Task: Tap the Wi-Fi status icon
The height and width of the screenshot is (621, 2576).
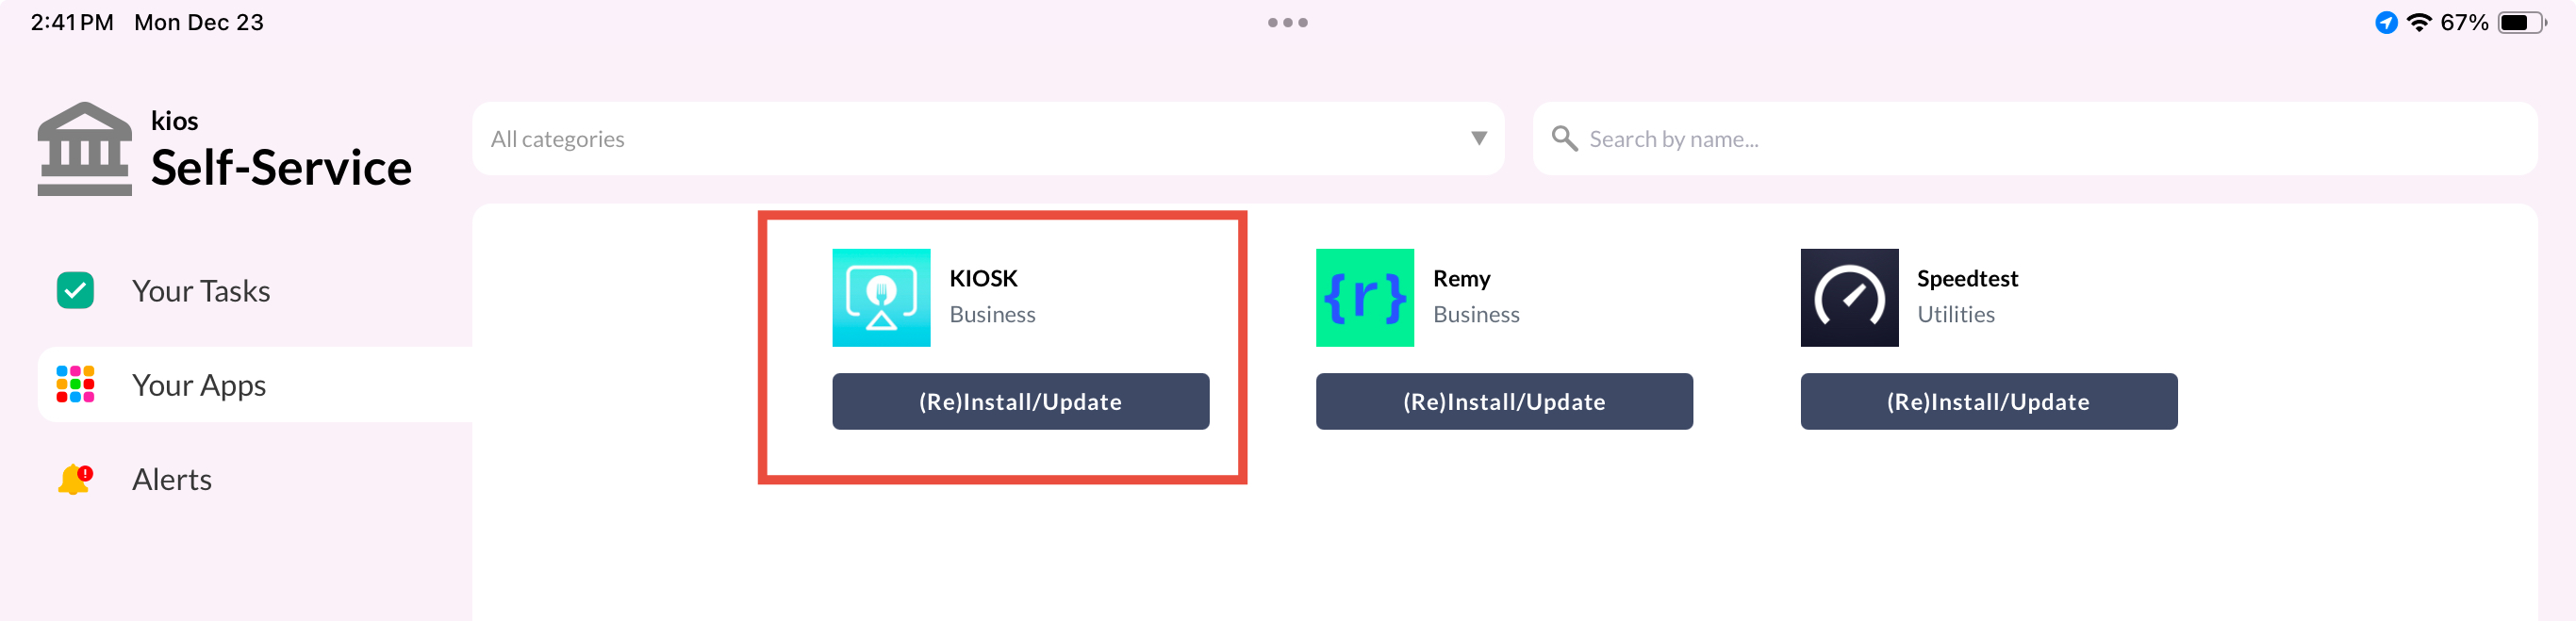Action: pos(2419,22)
